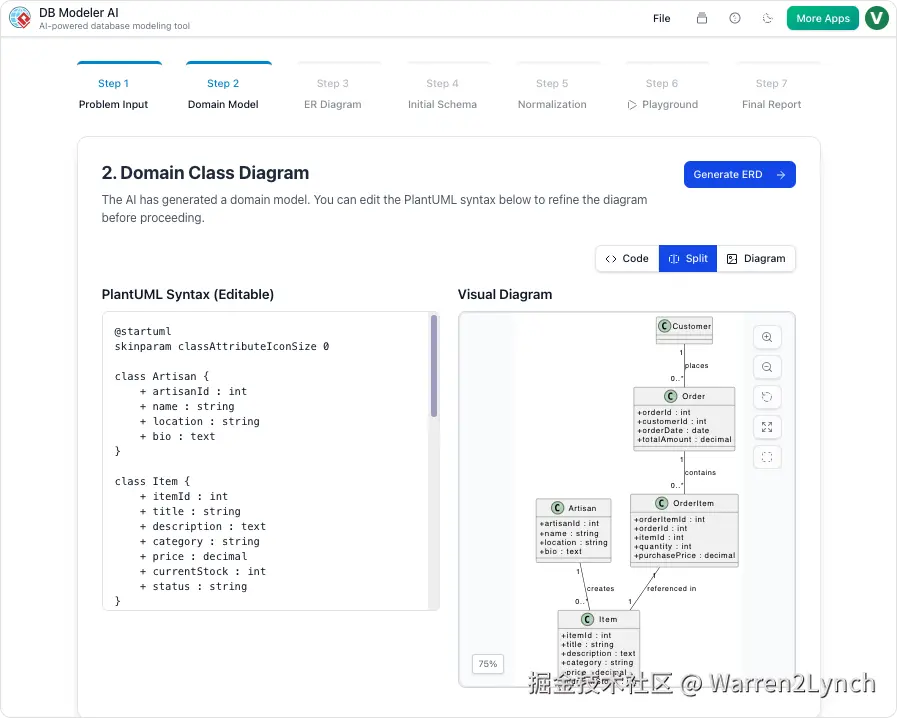Click the OrderItem class C icon
Screen dimensions: 897x718
click(662, 503)
